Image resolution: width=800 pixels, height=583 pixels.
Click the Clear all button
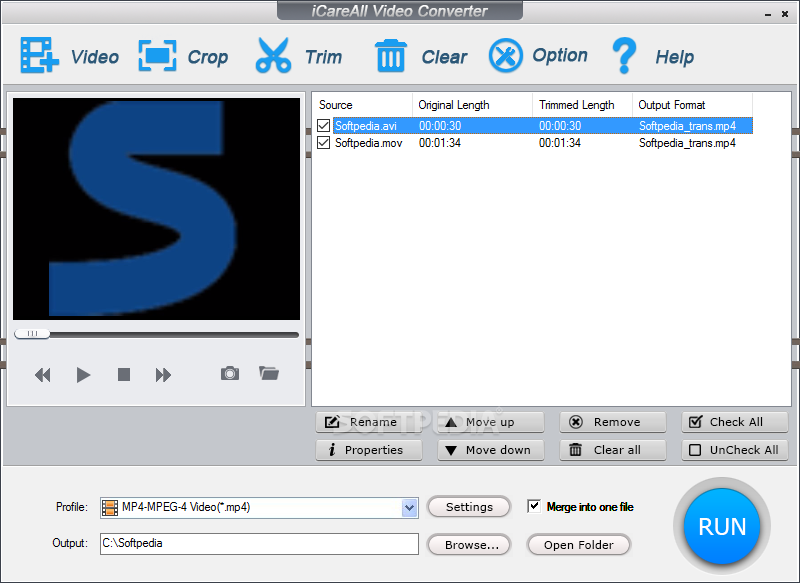pyautogui.click(x=613, y=450)
